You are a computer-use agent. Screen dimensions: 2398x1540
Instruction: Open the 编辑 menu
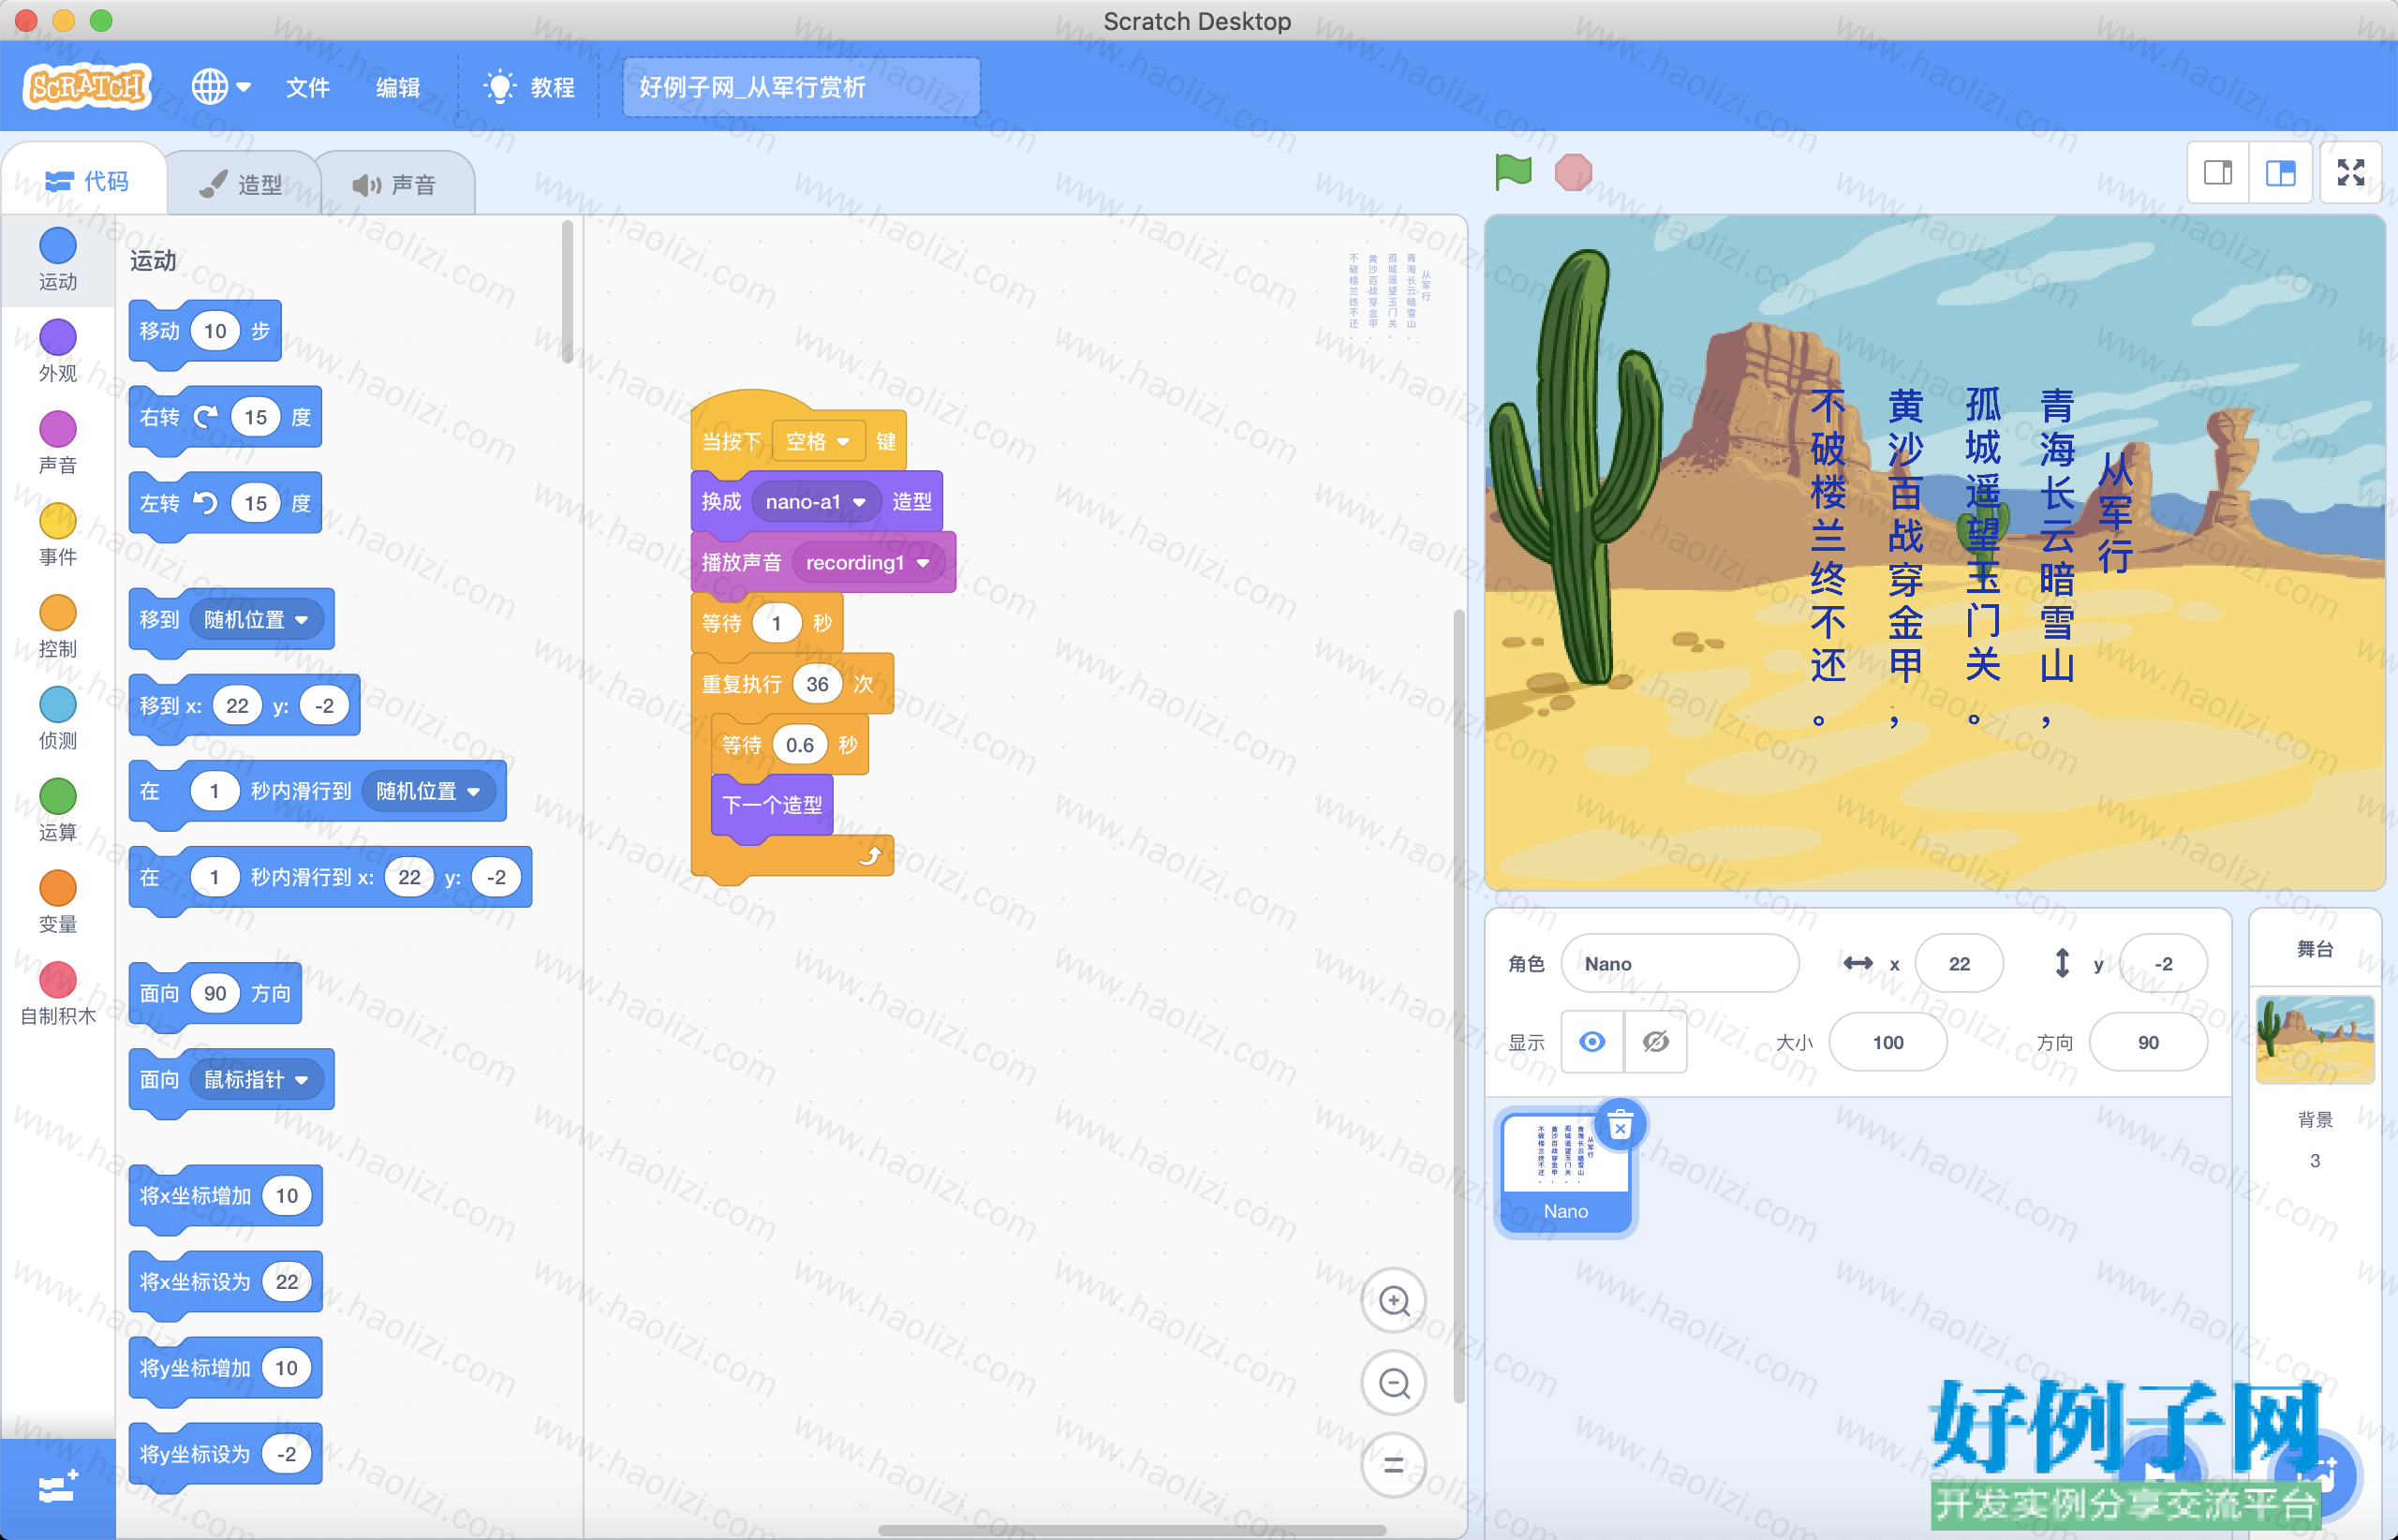398,87
